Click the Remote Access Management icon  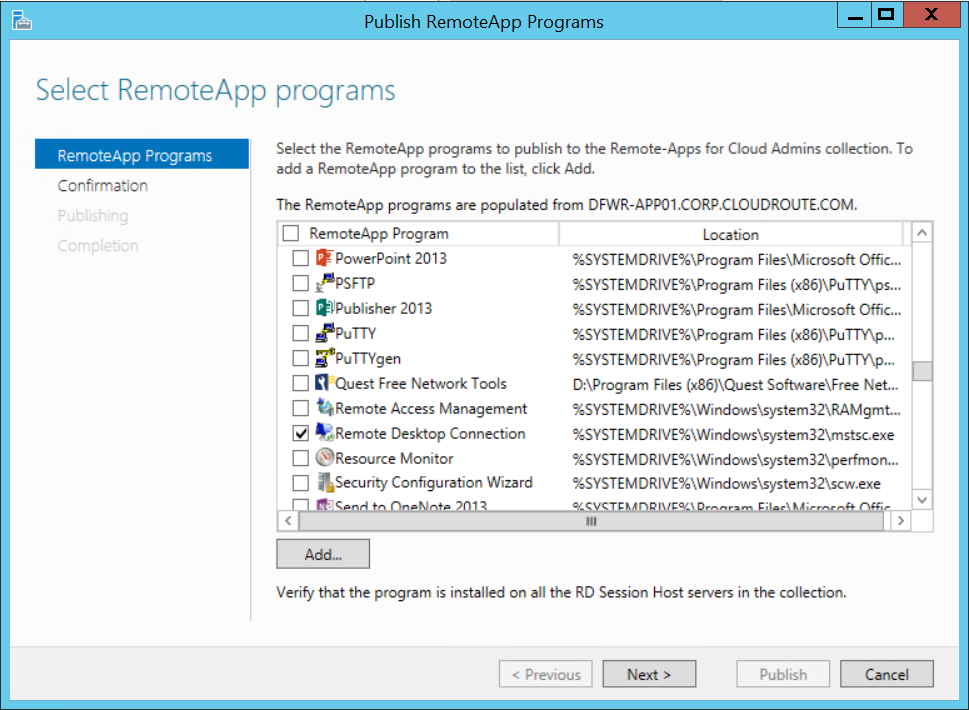(x=324, y=408)
